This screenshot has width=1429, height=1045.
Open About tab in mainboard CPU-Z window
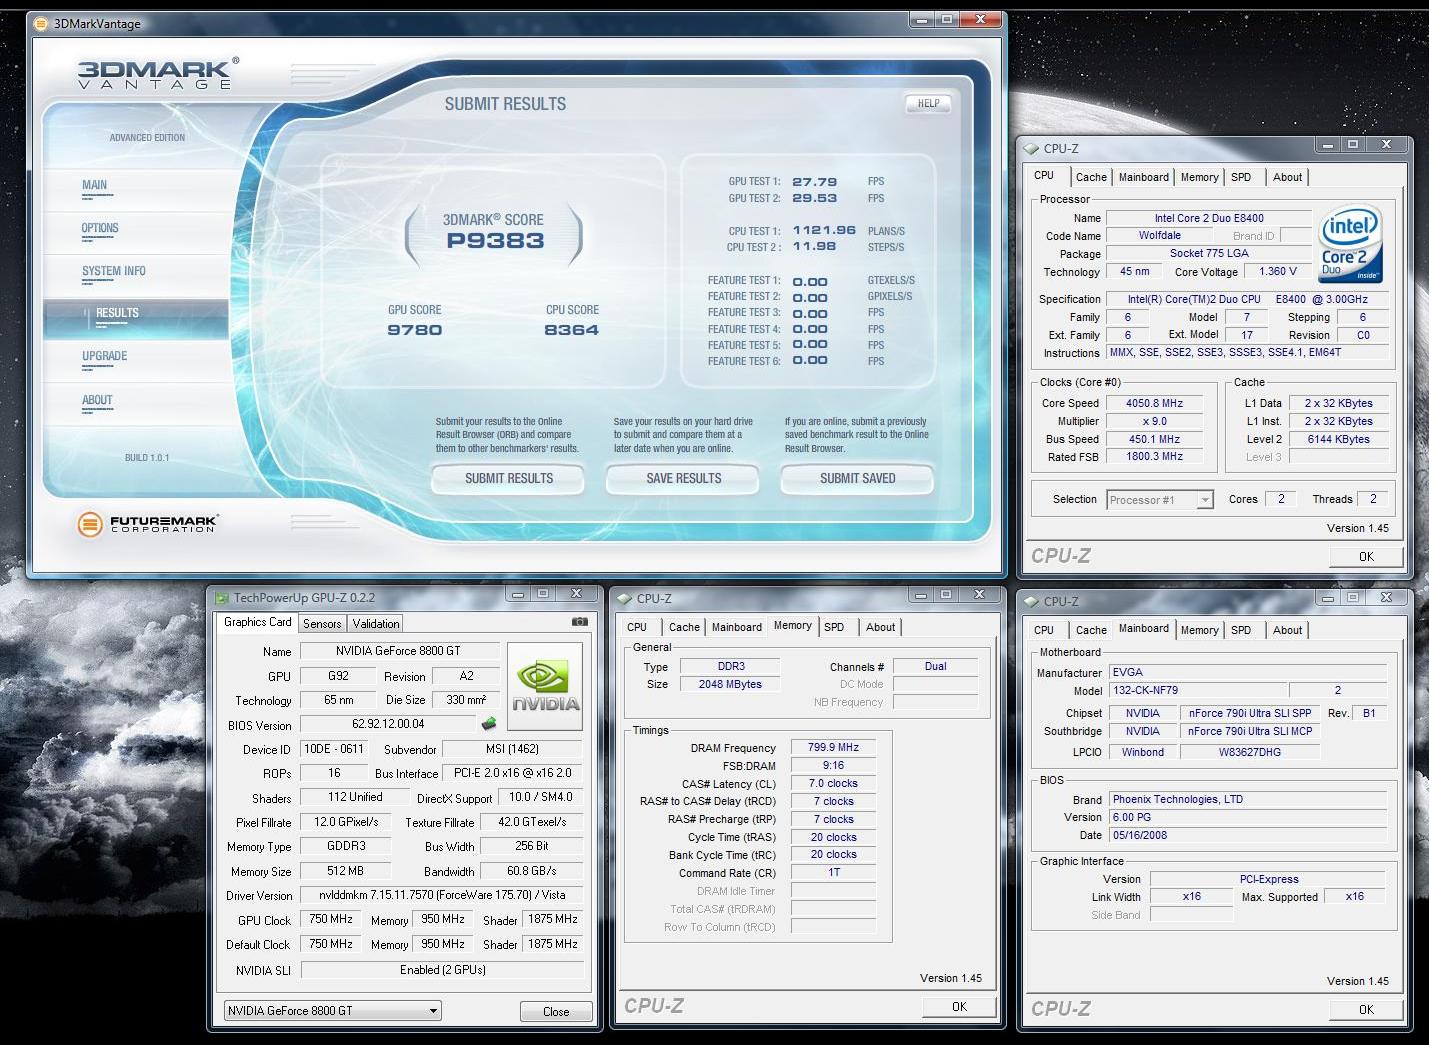point(1287,630)
